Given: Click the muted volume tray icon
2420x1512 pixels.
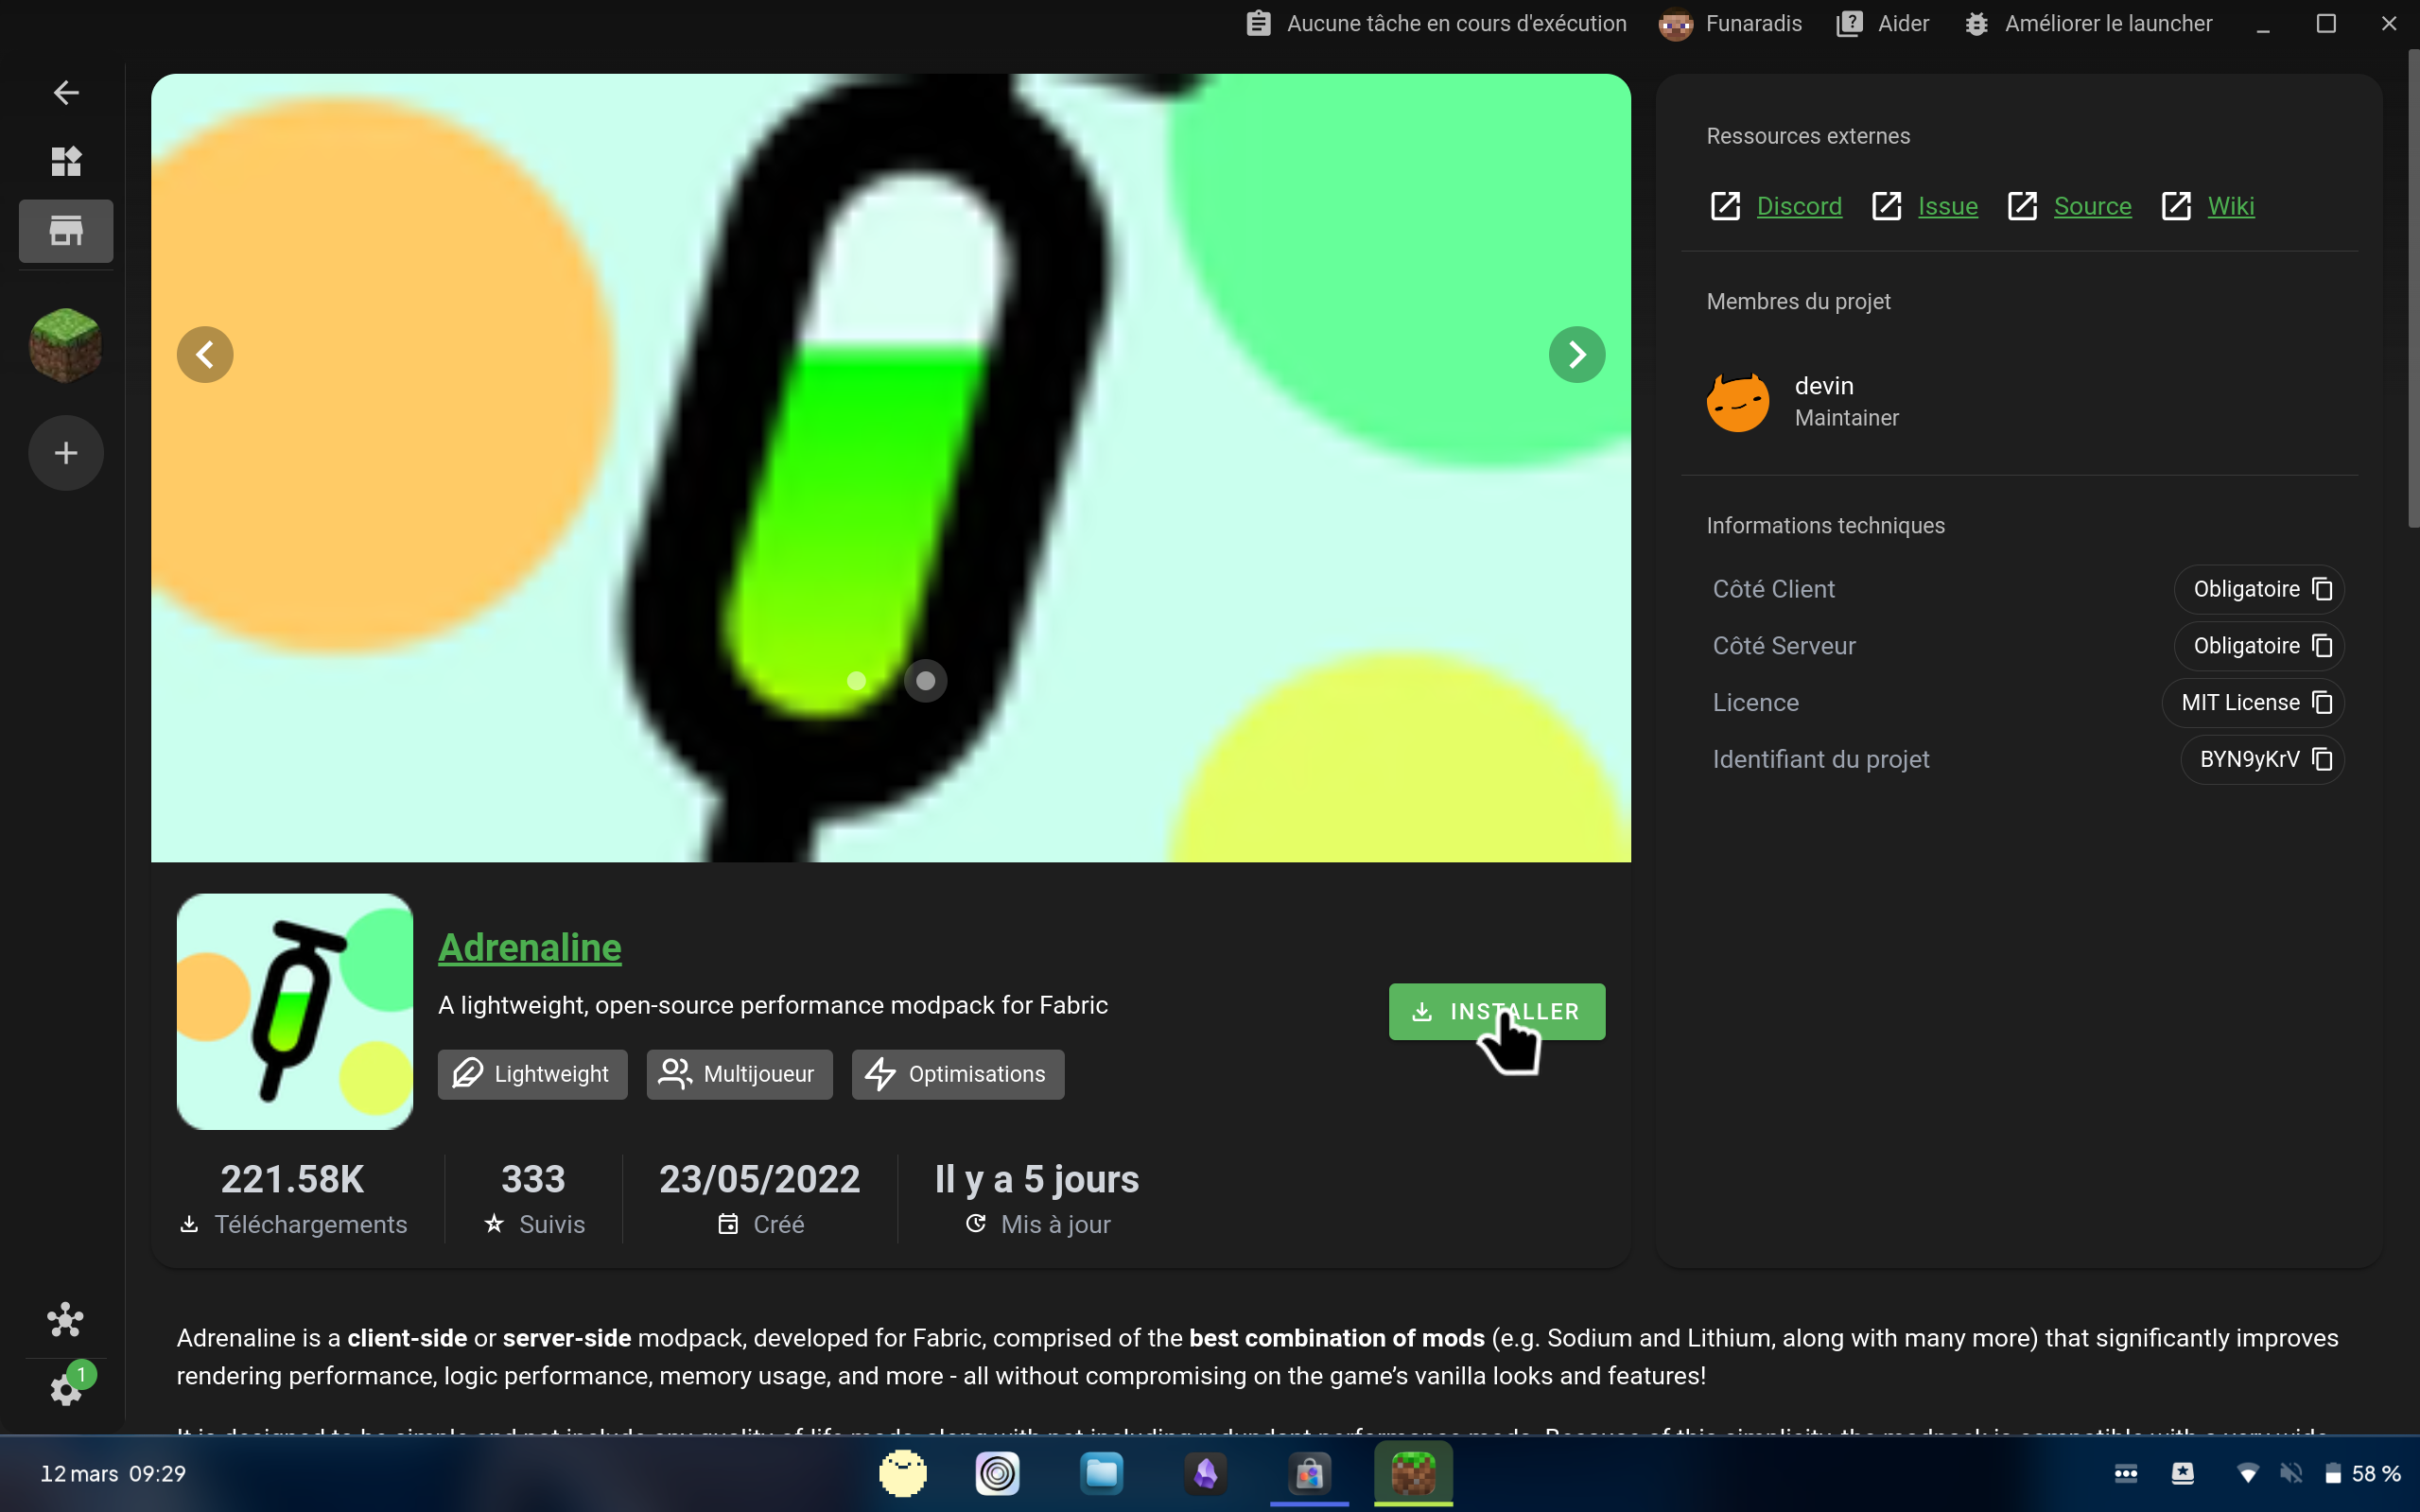Looking at the screenshot, I should tap(2291, 1474).
